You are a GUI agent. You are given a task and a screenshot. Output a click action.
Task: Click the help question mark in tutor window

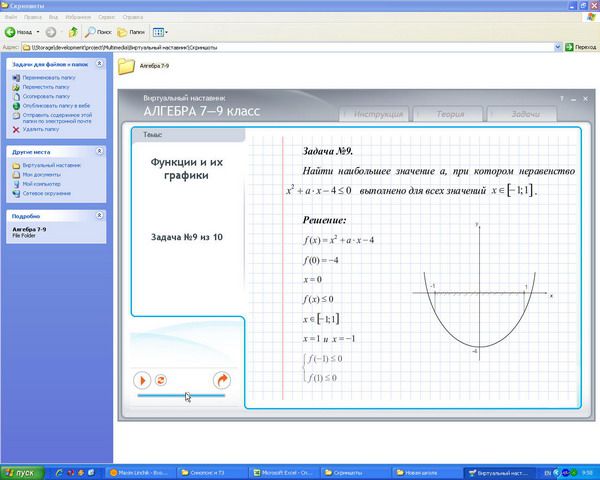click(562, 98)
